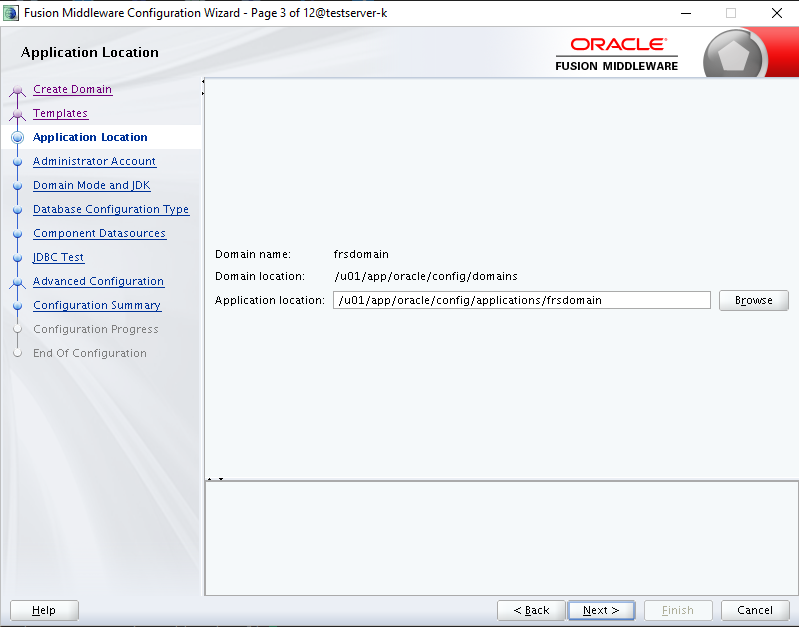799x627 pixels.
Task: Click the frsdomain domain name value
Action: click(x=361, y=254)
